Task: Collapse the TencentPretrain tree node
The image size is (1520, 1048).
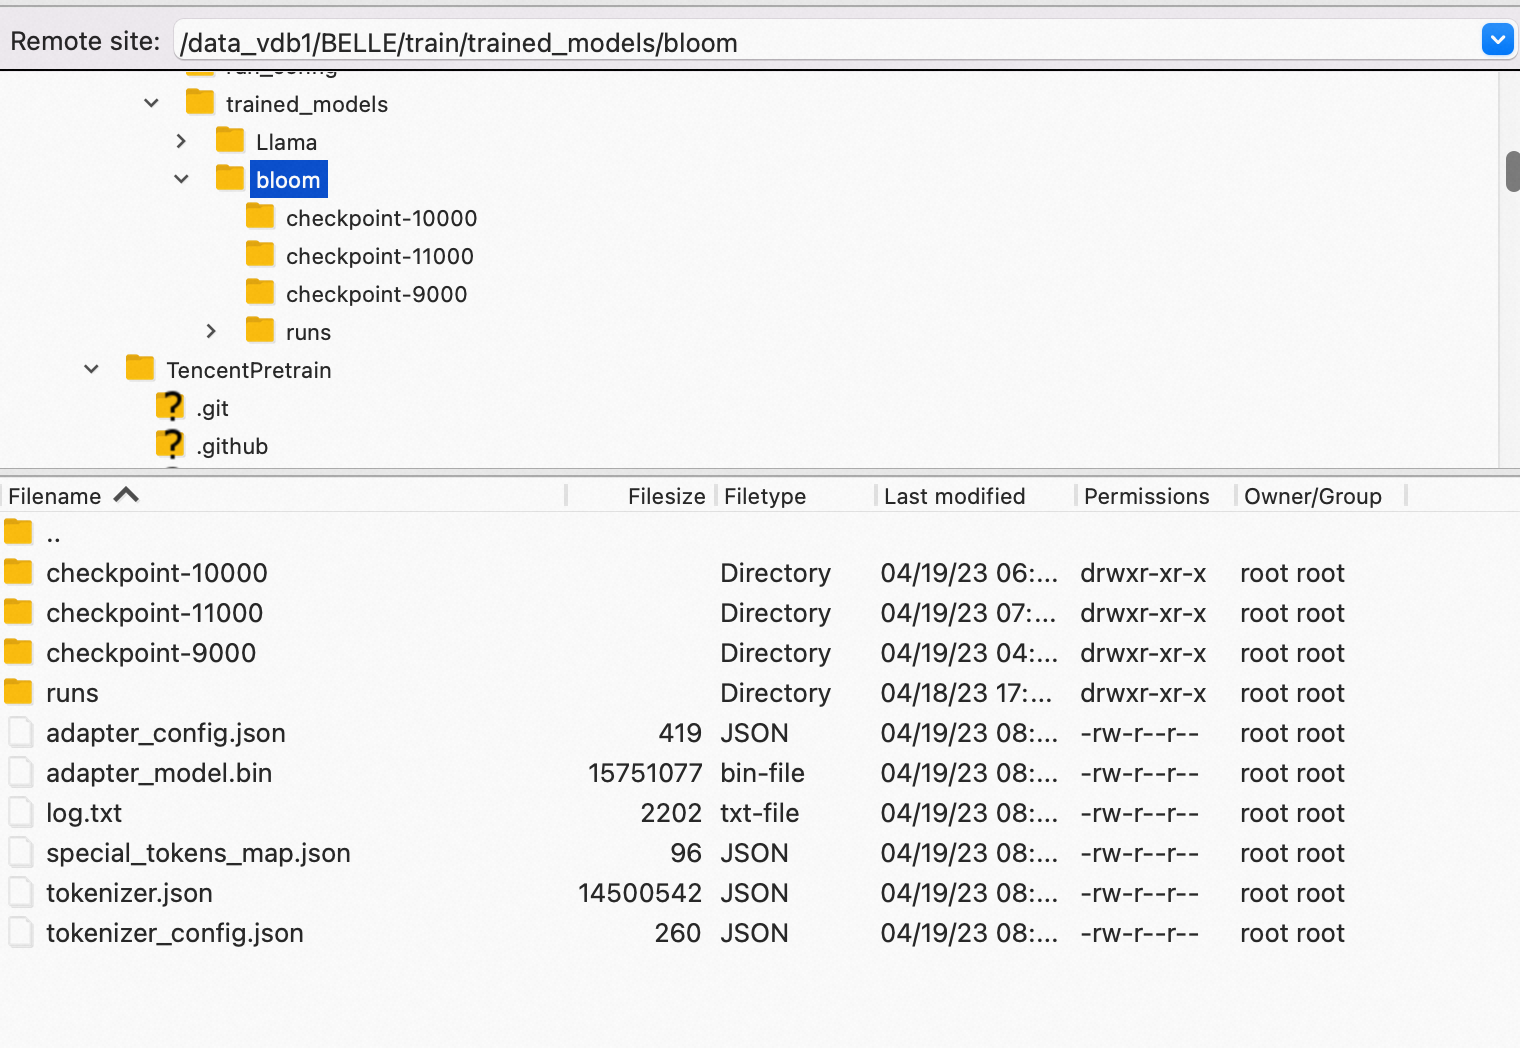Action: point(91,369)
